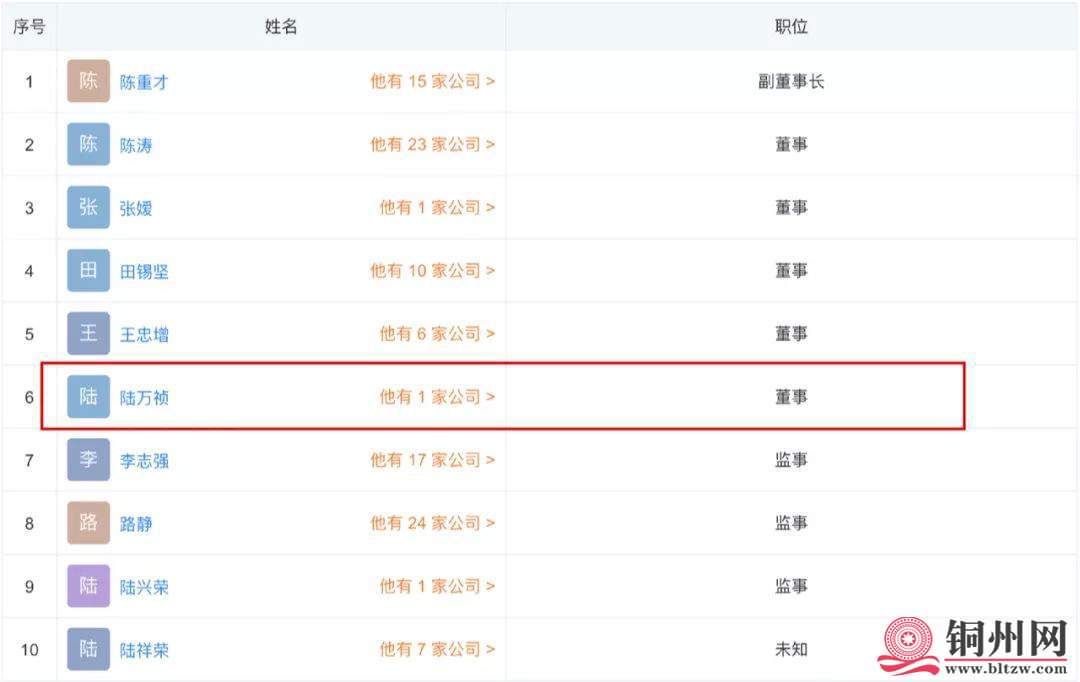Image resolution: width=1080 pixels, height=682 pixels.
Task: Click the 路 avatar icon for 路静
Action: tap(88, 523)
